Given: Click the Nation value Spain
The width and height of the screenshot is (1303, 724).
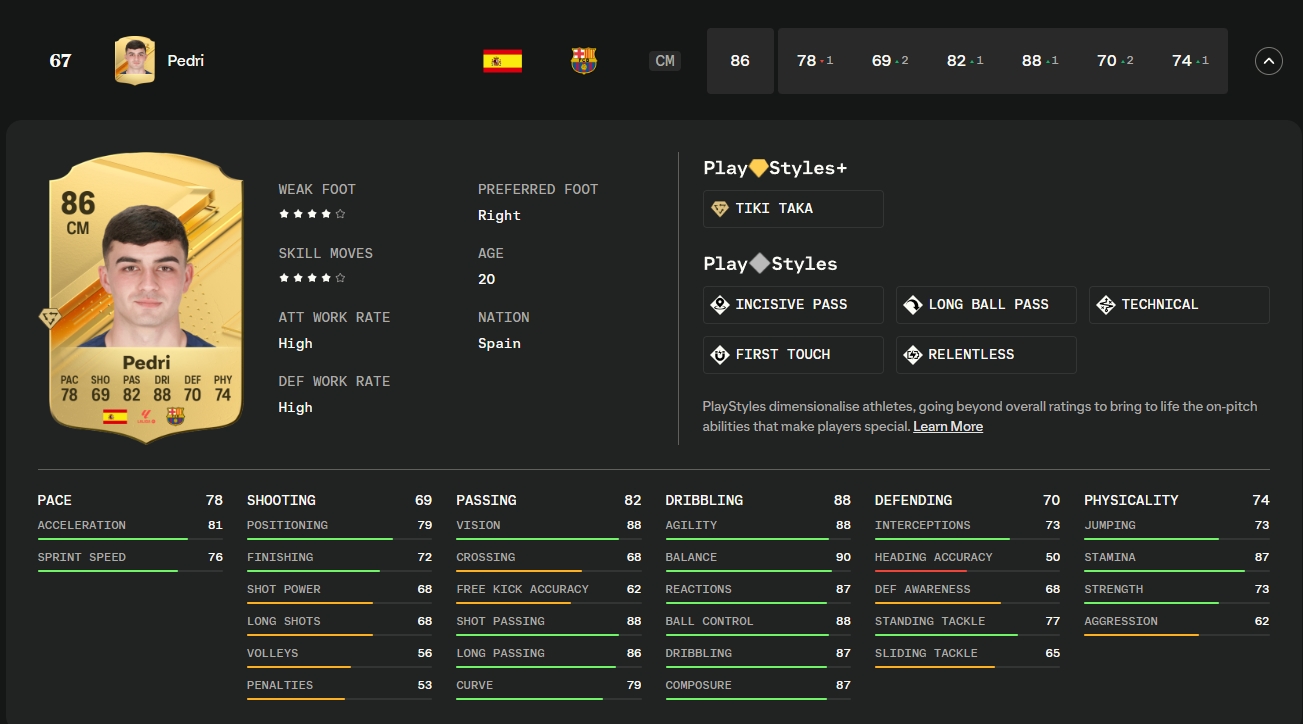Looking at the screenshot, I should click(499, 343).
